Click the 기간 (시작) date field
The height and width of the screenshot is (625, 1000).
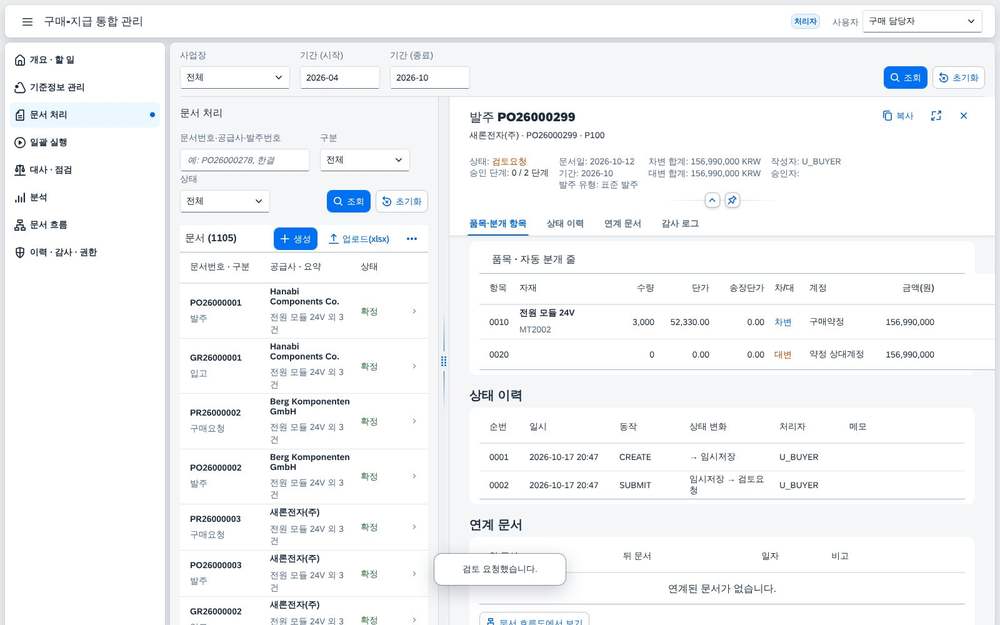click(x=340, y=78)
